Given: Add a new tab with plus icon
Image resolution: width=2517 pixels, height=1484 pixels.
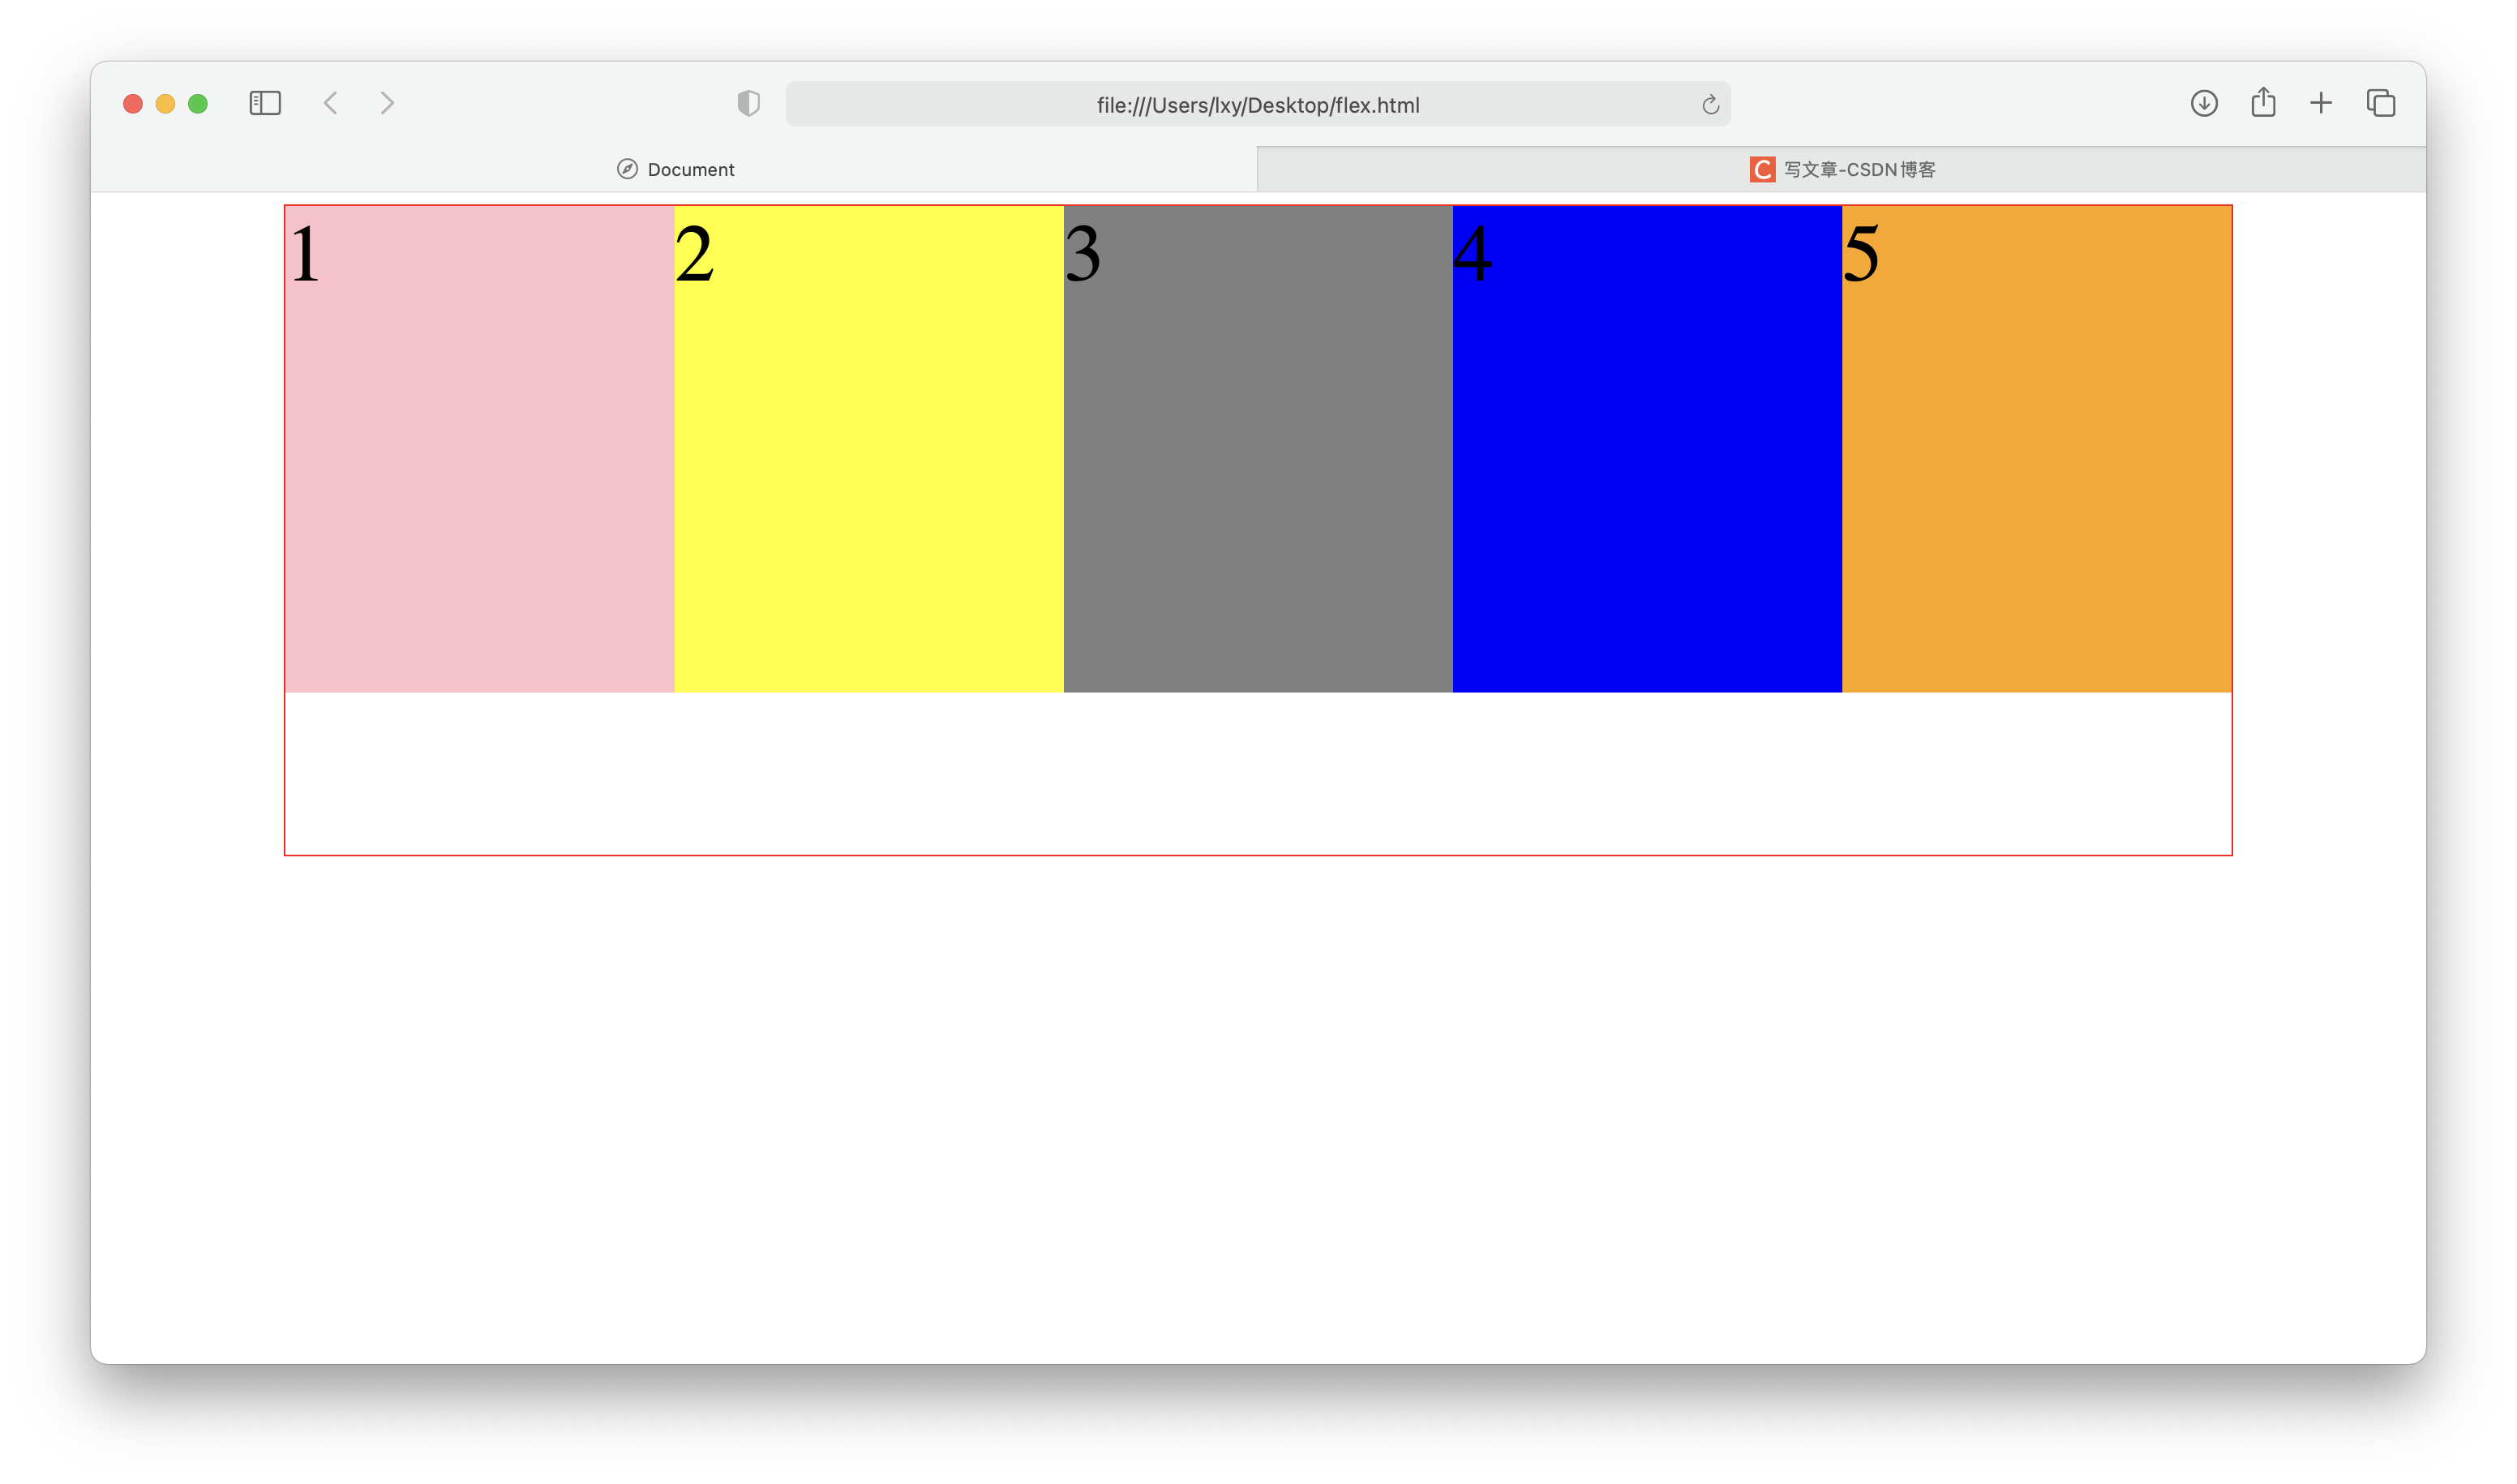Looking at the screenshot, I should (2321, 103).
